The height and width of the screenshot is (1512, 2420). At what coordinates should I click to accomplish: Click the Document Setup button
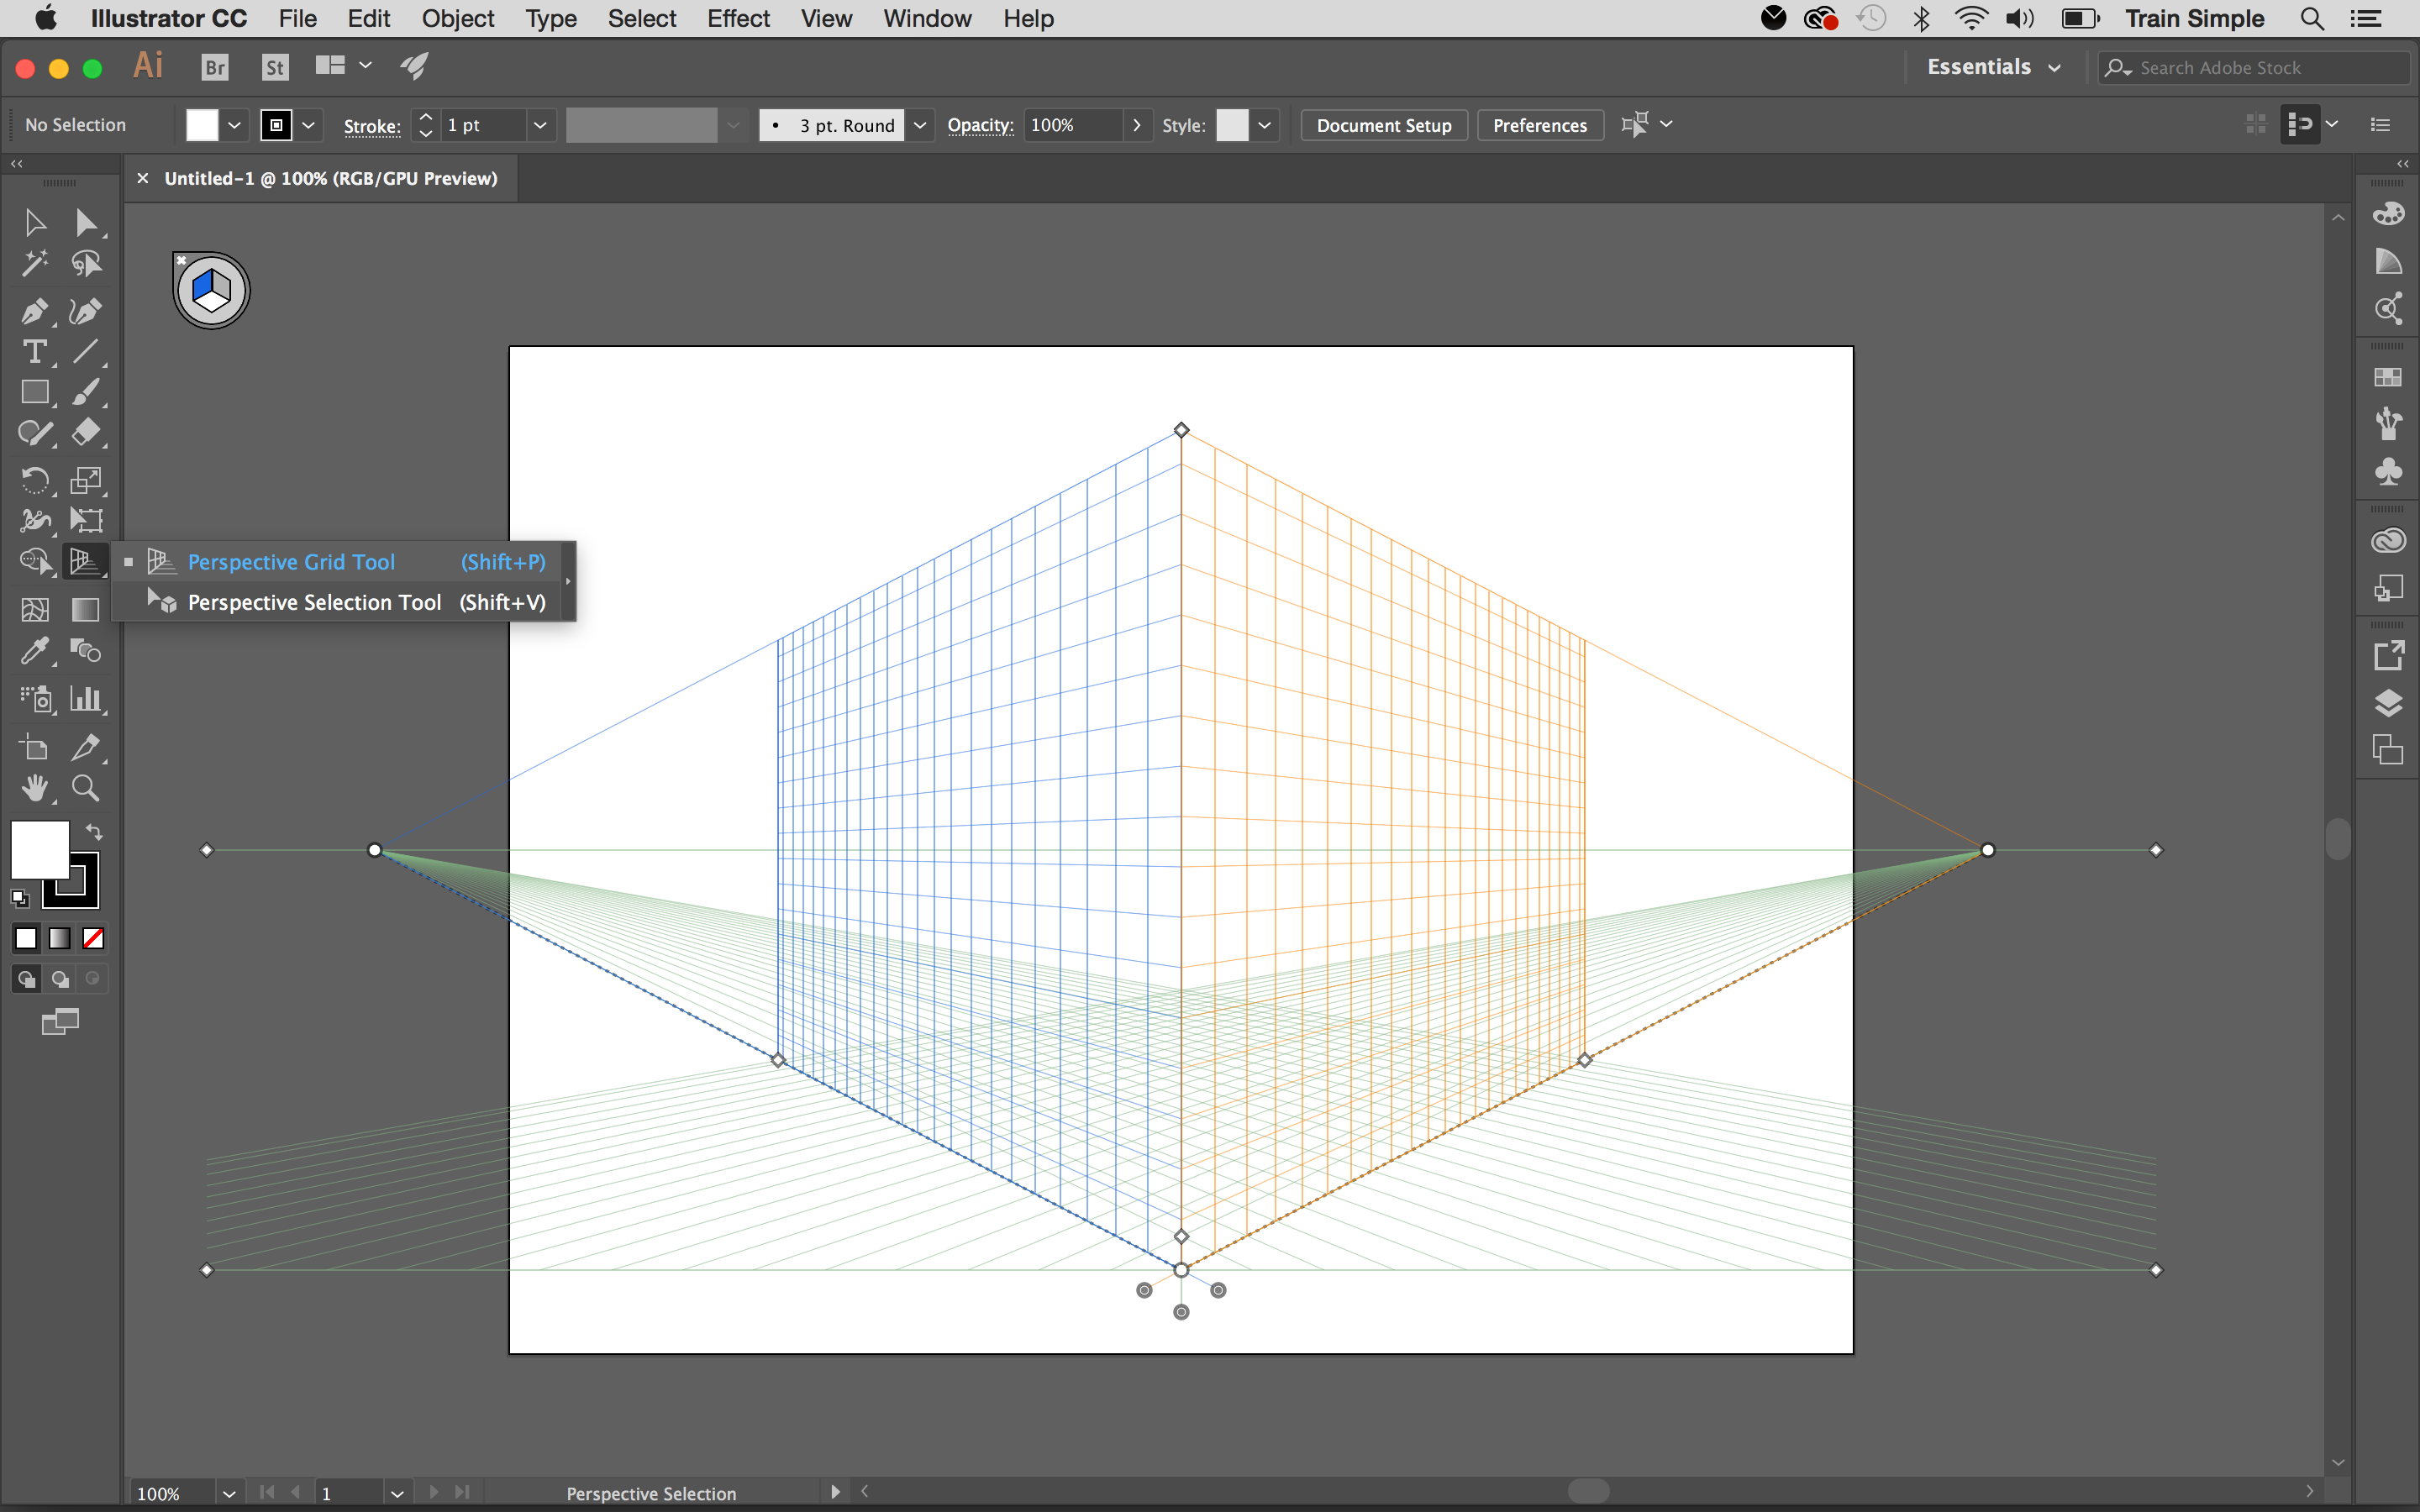point(1385,123)
